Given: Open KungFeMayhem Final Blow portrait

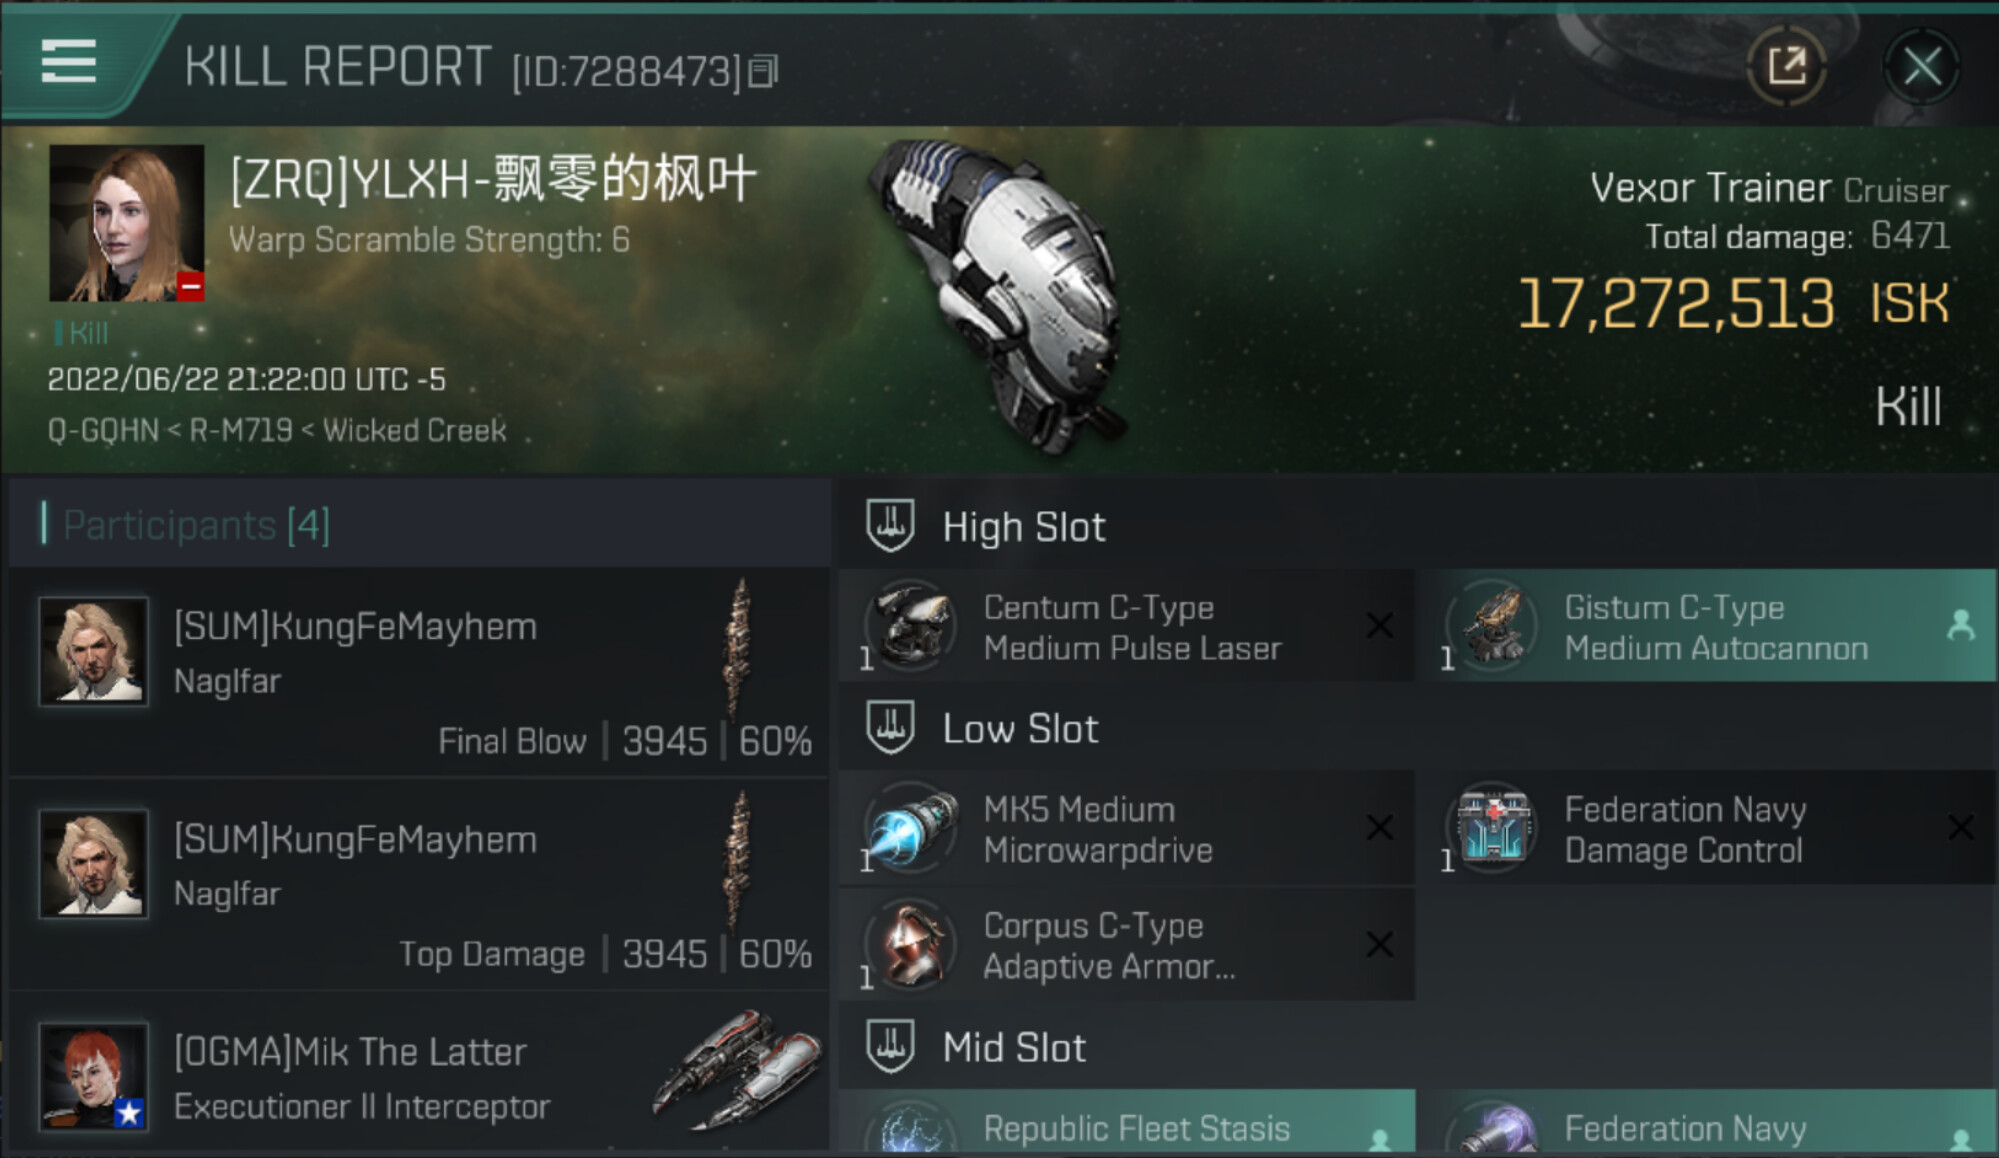Looking at the screenshot, I should (93, 651).
